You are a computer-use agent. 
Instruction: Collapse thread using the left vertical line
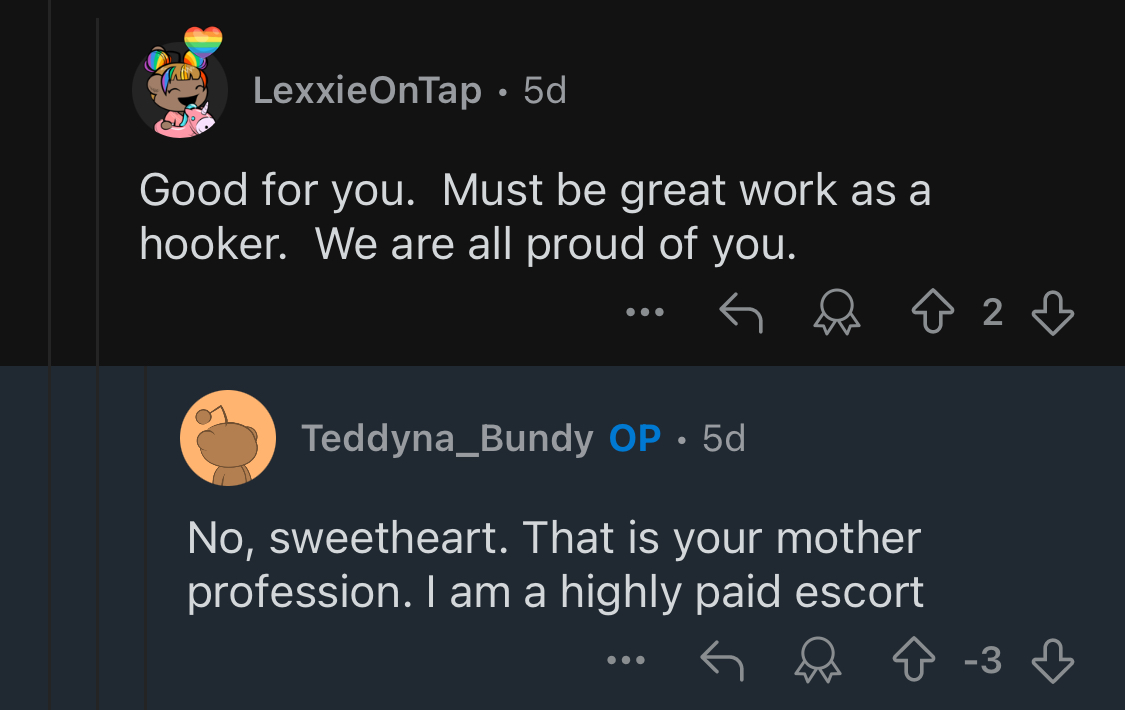click(49, 355)
